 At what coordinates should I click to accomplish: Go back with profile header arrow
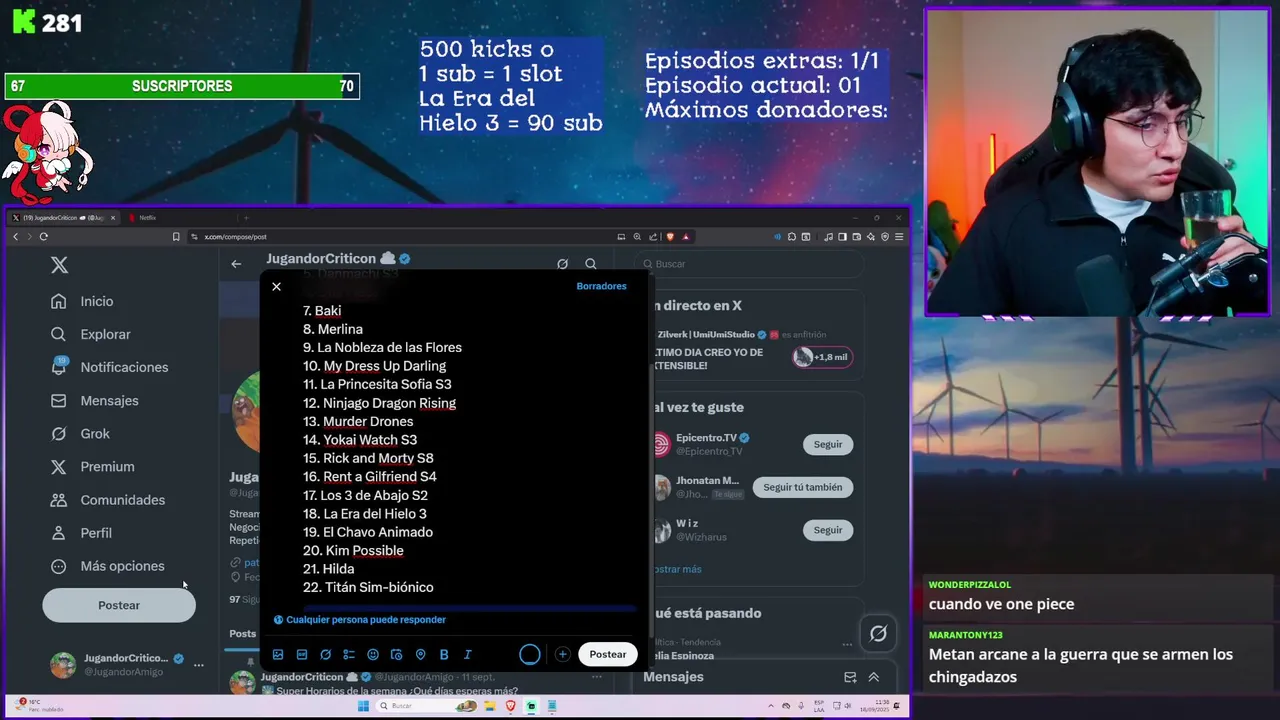(x=236, y=264)
